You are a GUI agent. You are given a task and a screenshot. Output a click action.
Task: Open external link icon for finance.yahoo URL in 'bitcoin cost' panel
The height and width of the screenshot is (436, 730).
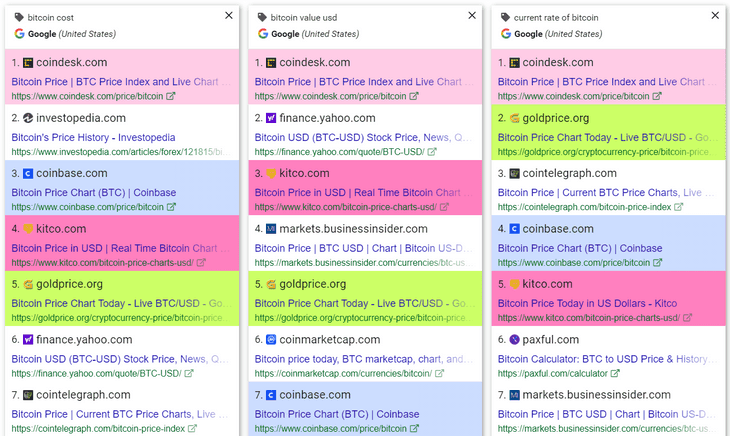[x=189, y=373]
